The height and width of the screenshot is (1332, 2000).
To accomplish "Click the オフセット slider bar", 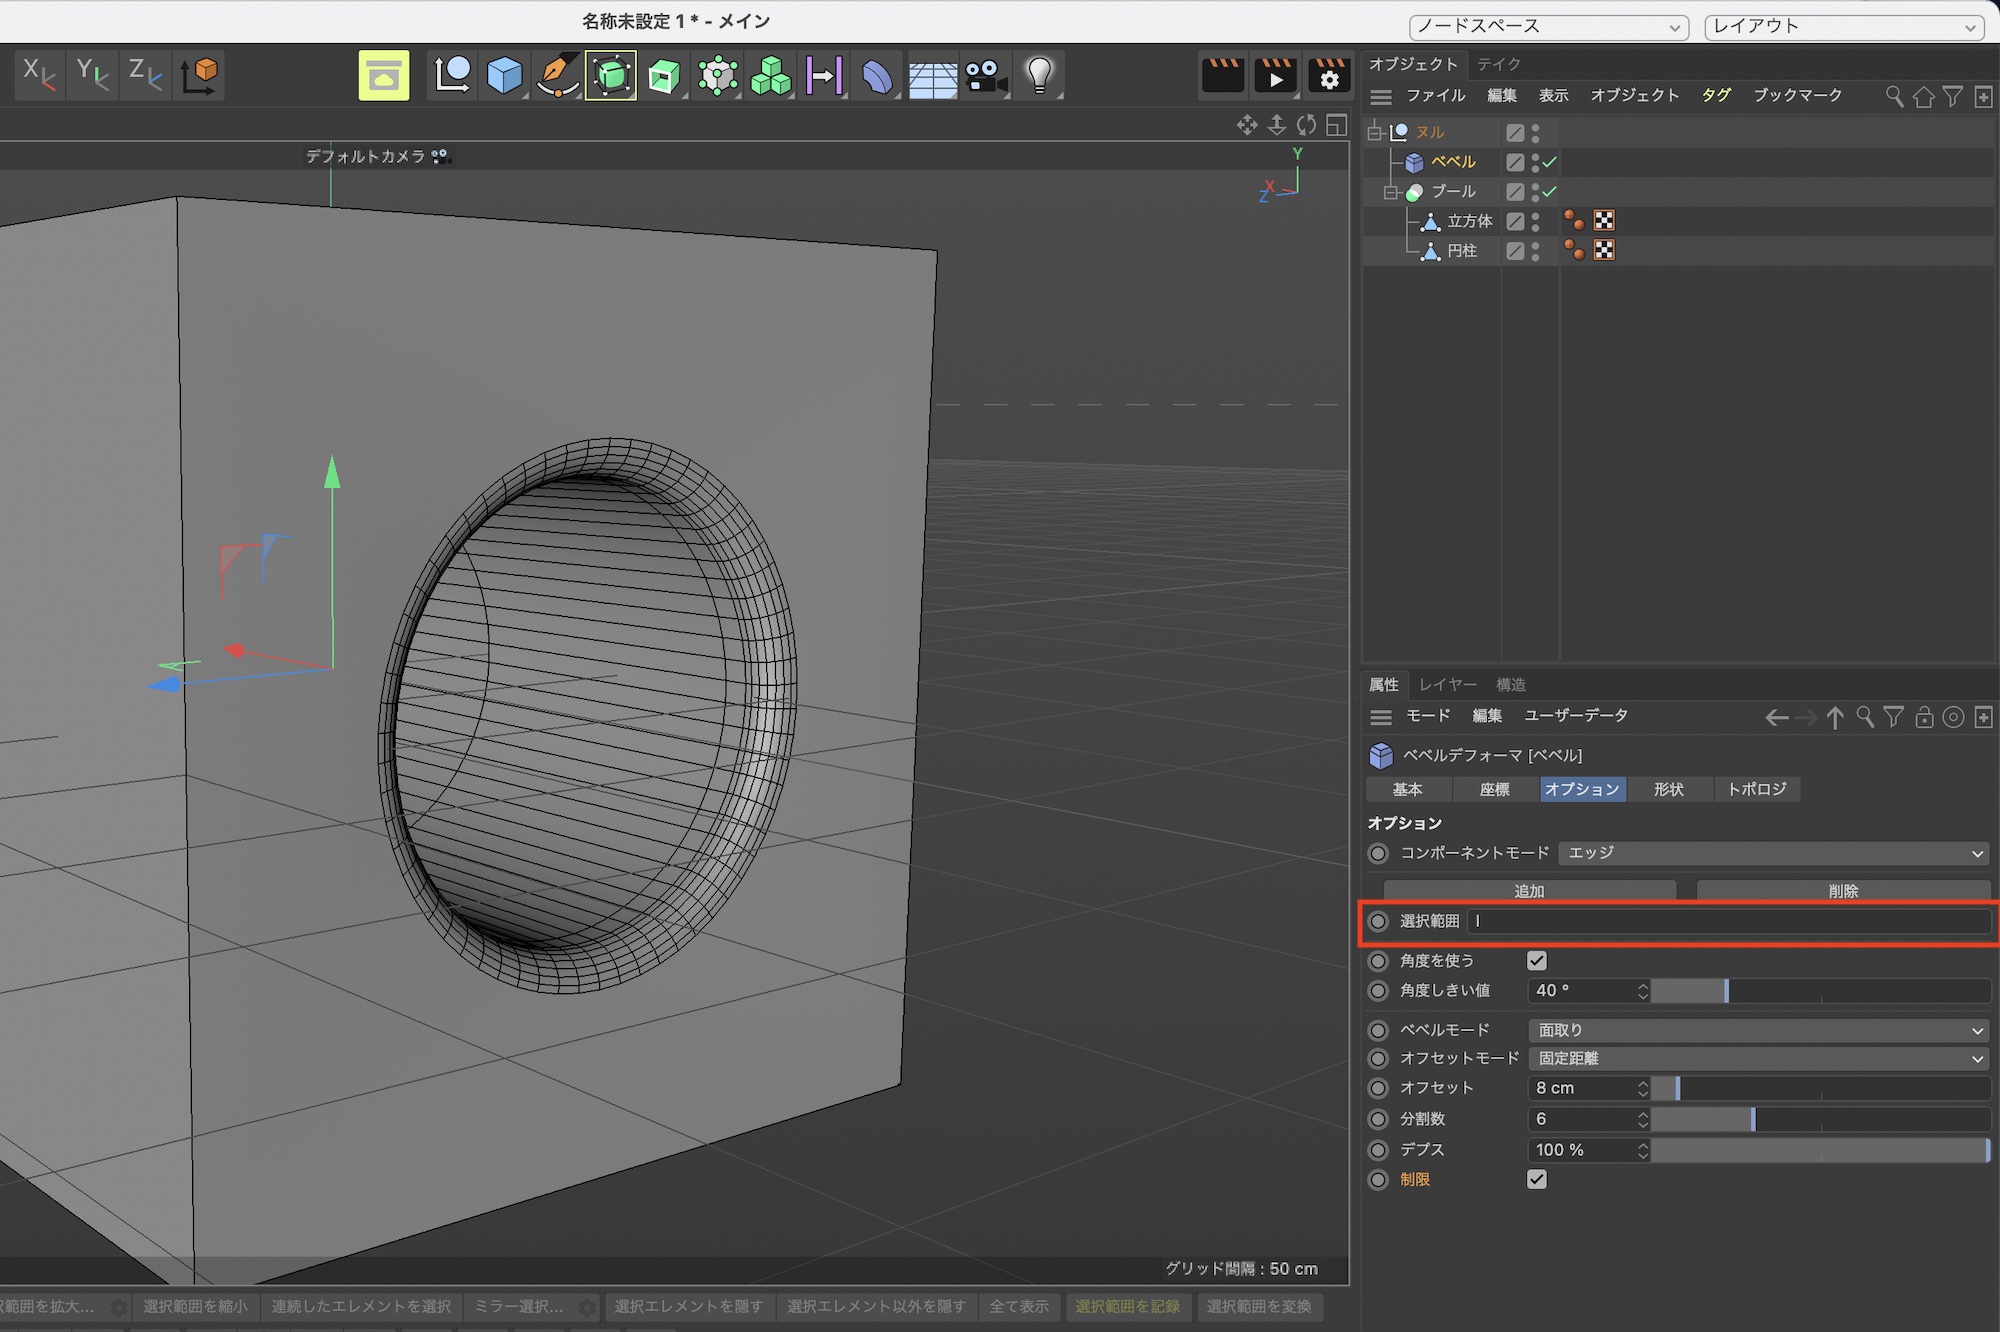I will 1820,1088.
